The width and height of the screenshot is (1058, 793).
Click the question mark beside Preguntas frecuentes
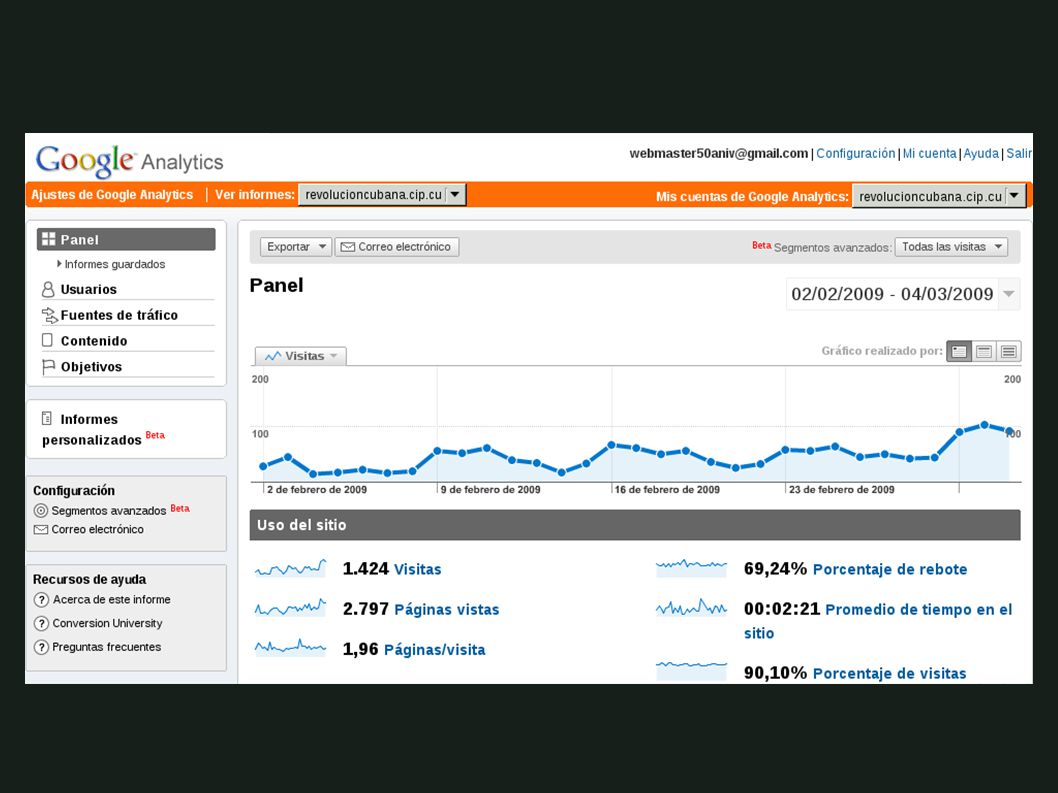[x=41, y=647]
